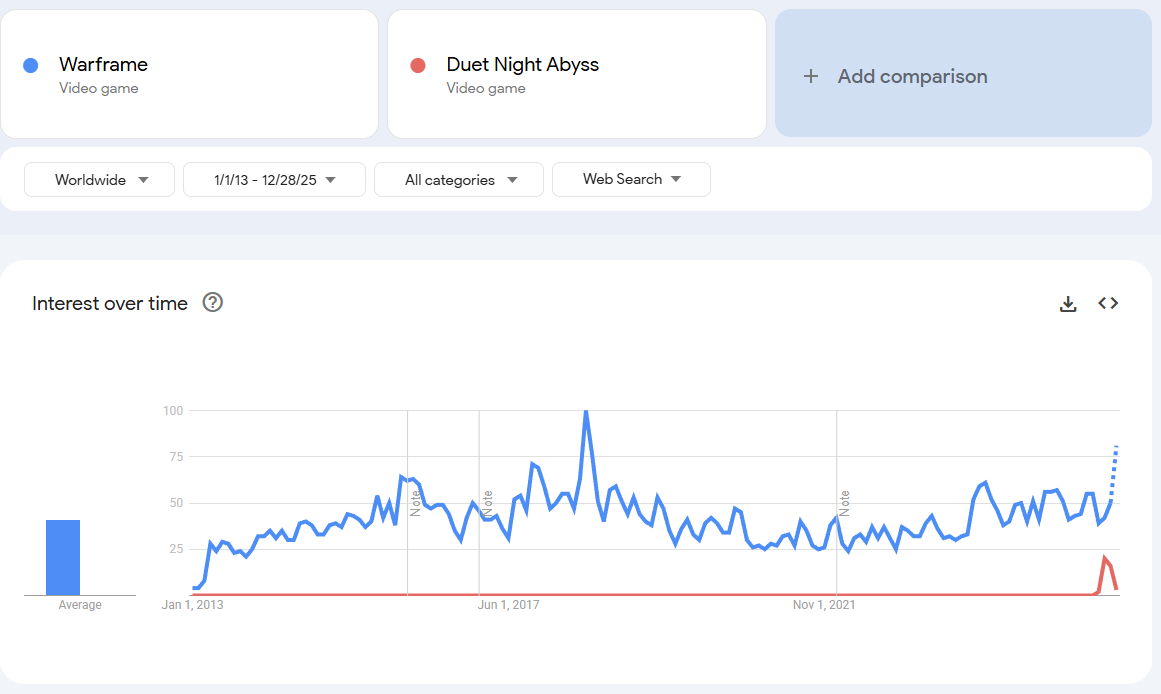Click the red Duet Night Abyss spike
Viewport: 1161px width, 694px height.
[1105, 559]
